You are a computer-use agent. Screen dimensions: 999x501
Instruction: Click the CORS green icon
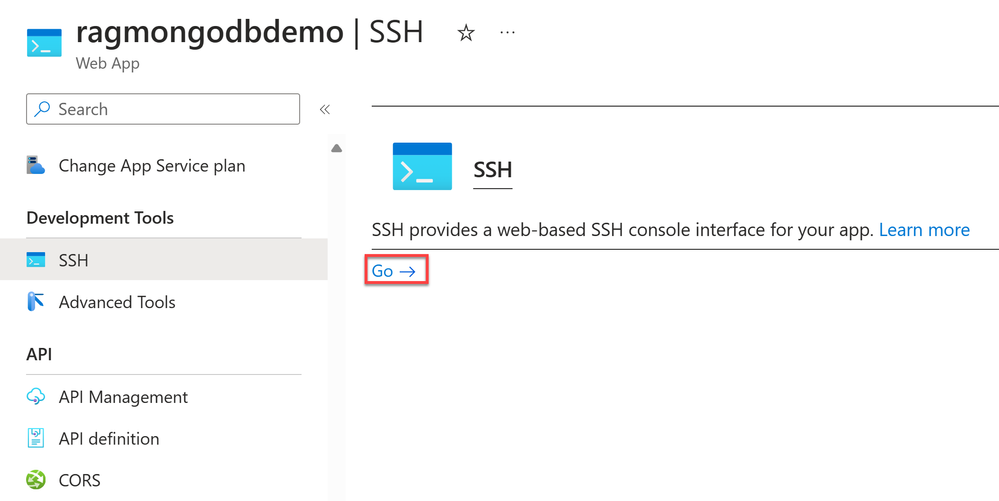(36, 479)
